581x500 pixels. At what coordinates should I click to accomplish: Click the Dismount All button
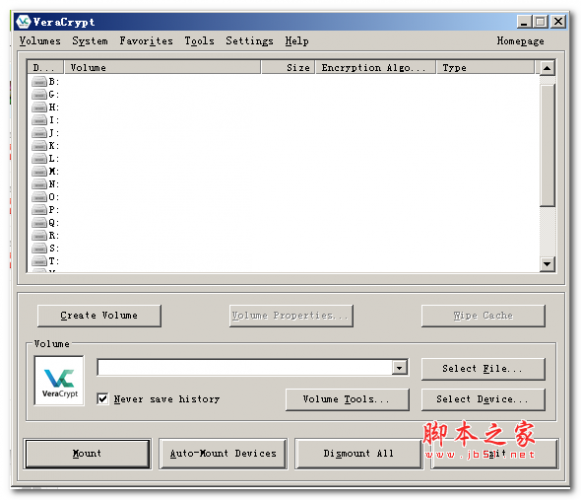[x=358, y=454]
